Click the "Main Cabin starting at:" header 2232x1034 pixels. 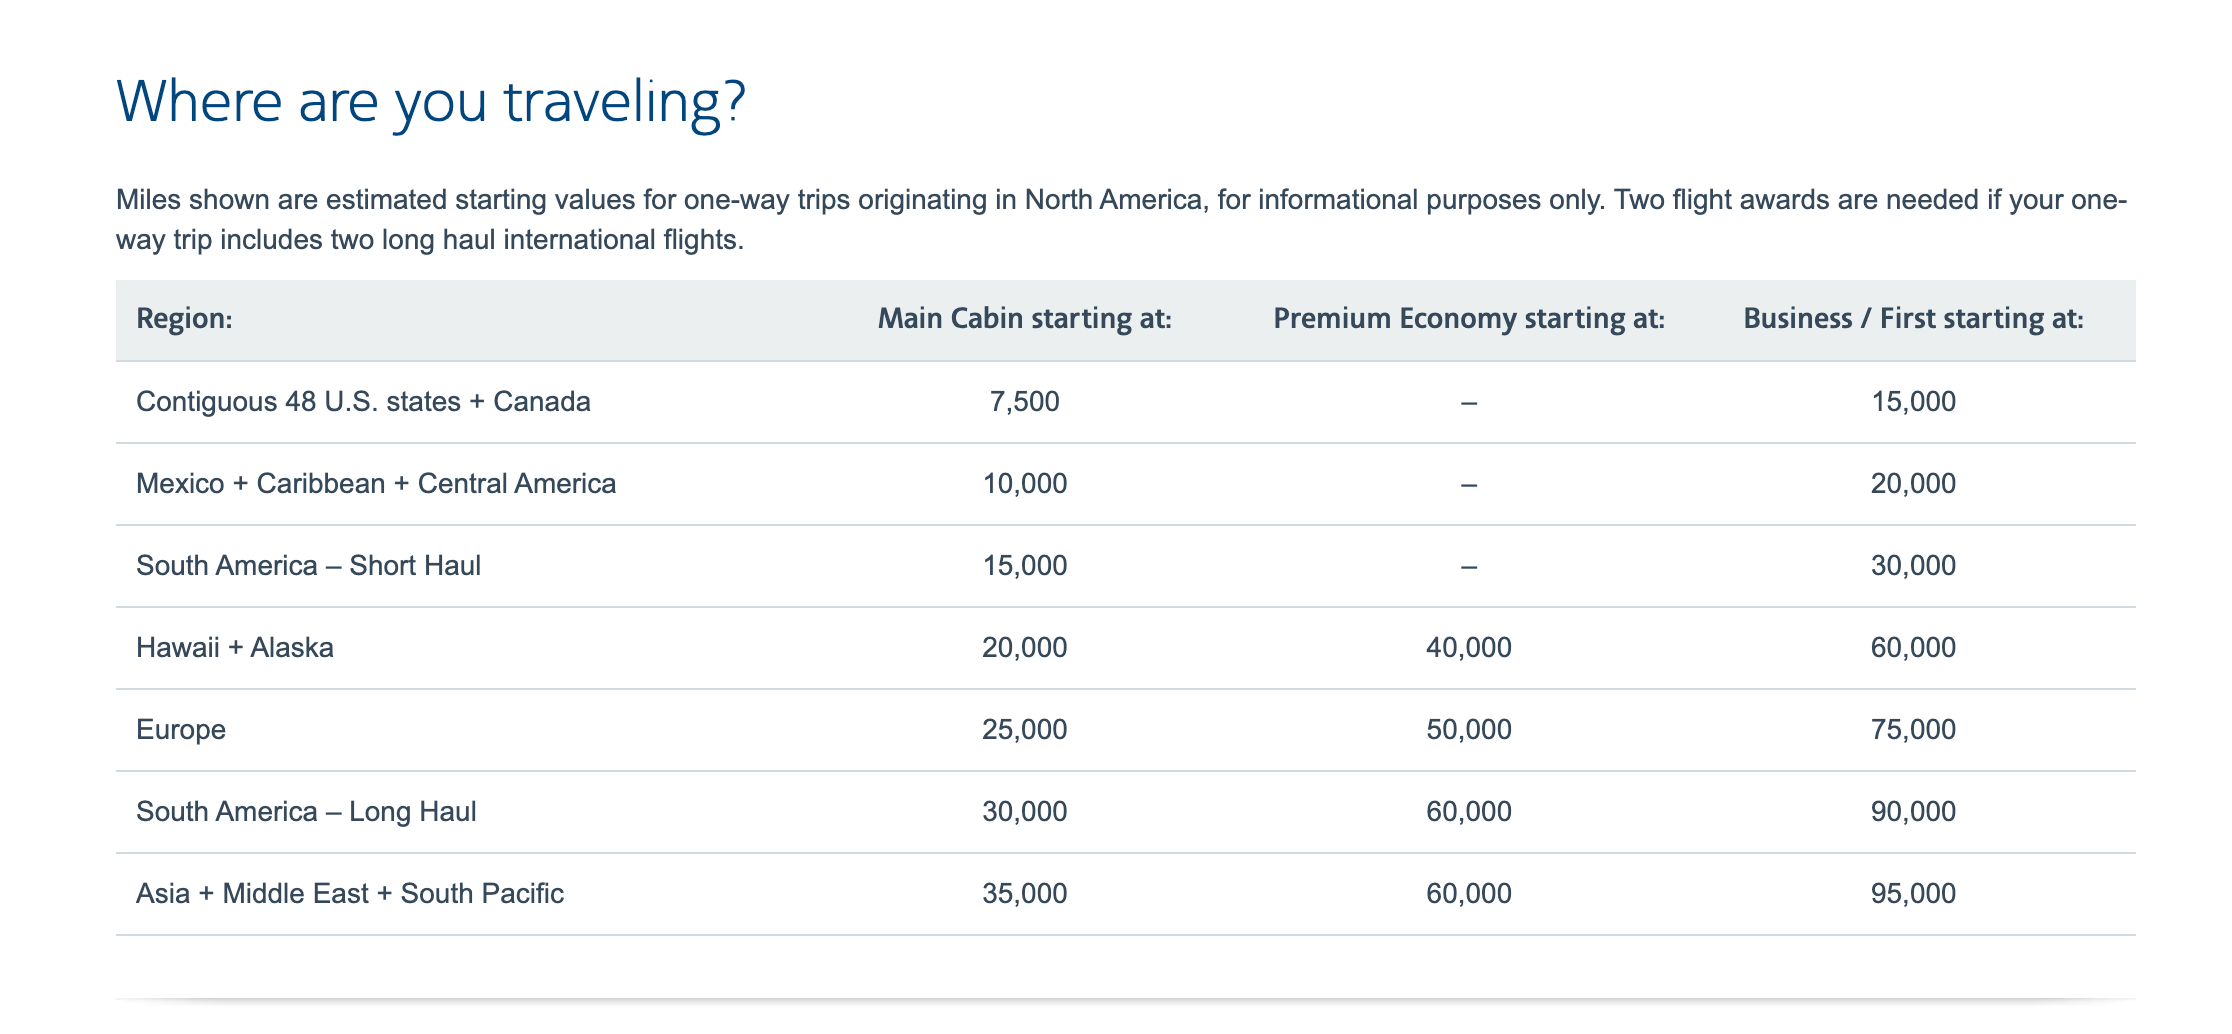(x=1024, y=319)
